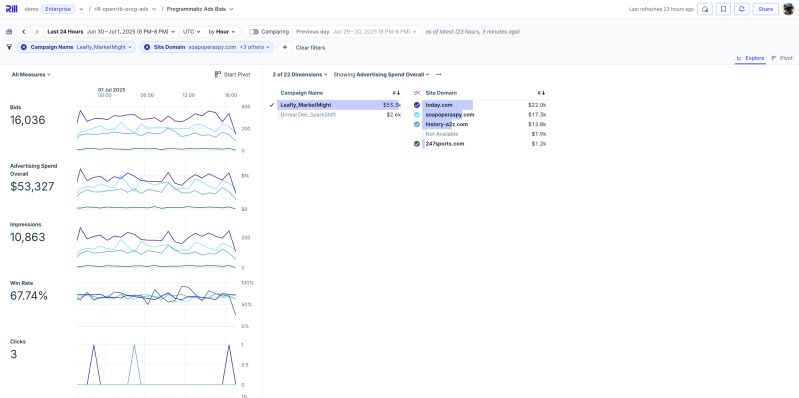Click the Last refreshed 23 hours ago text
Image resolution: width=799 pixels, height=398 pixels.
[x=661, y=9]
